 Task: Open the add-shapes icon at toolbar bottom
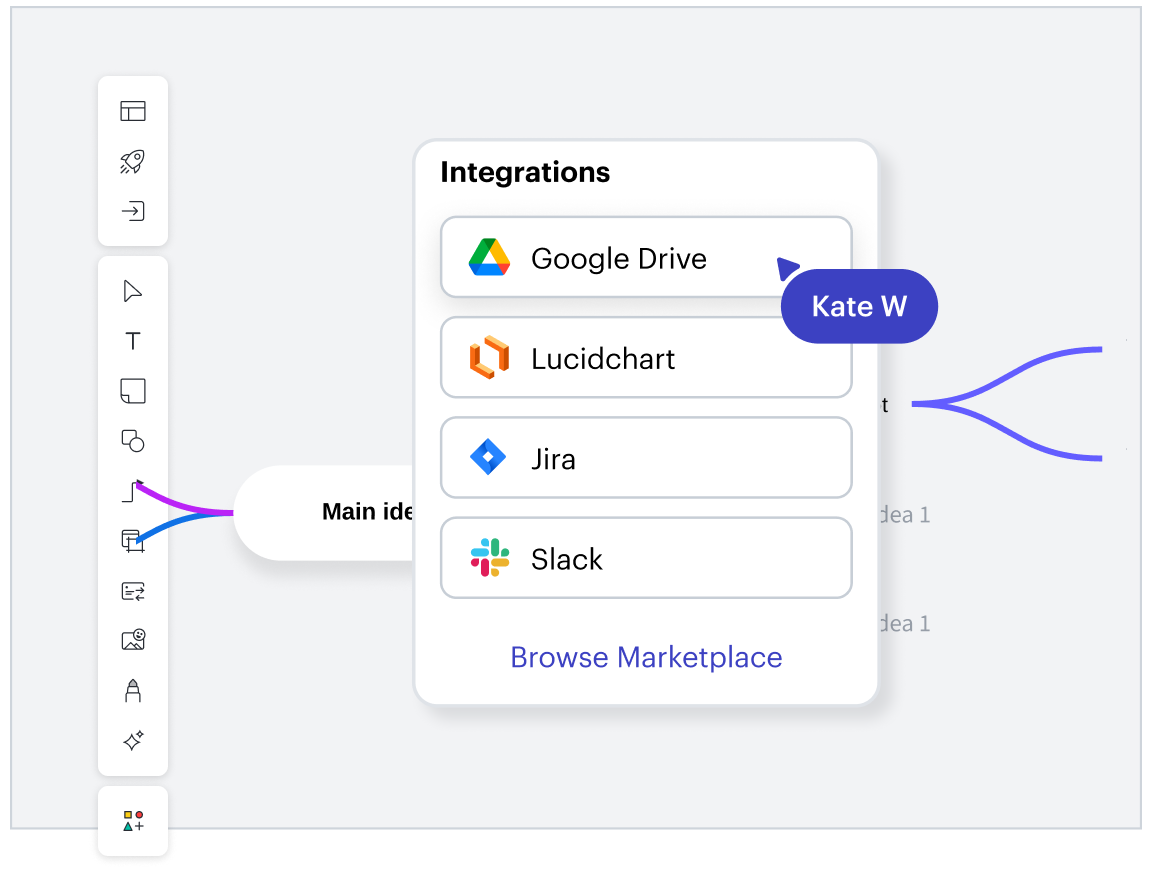133,821
